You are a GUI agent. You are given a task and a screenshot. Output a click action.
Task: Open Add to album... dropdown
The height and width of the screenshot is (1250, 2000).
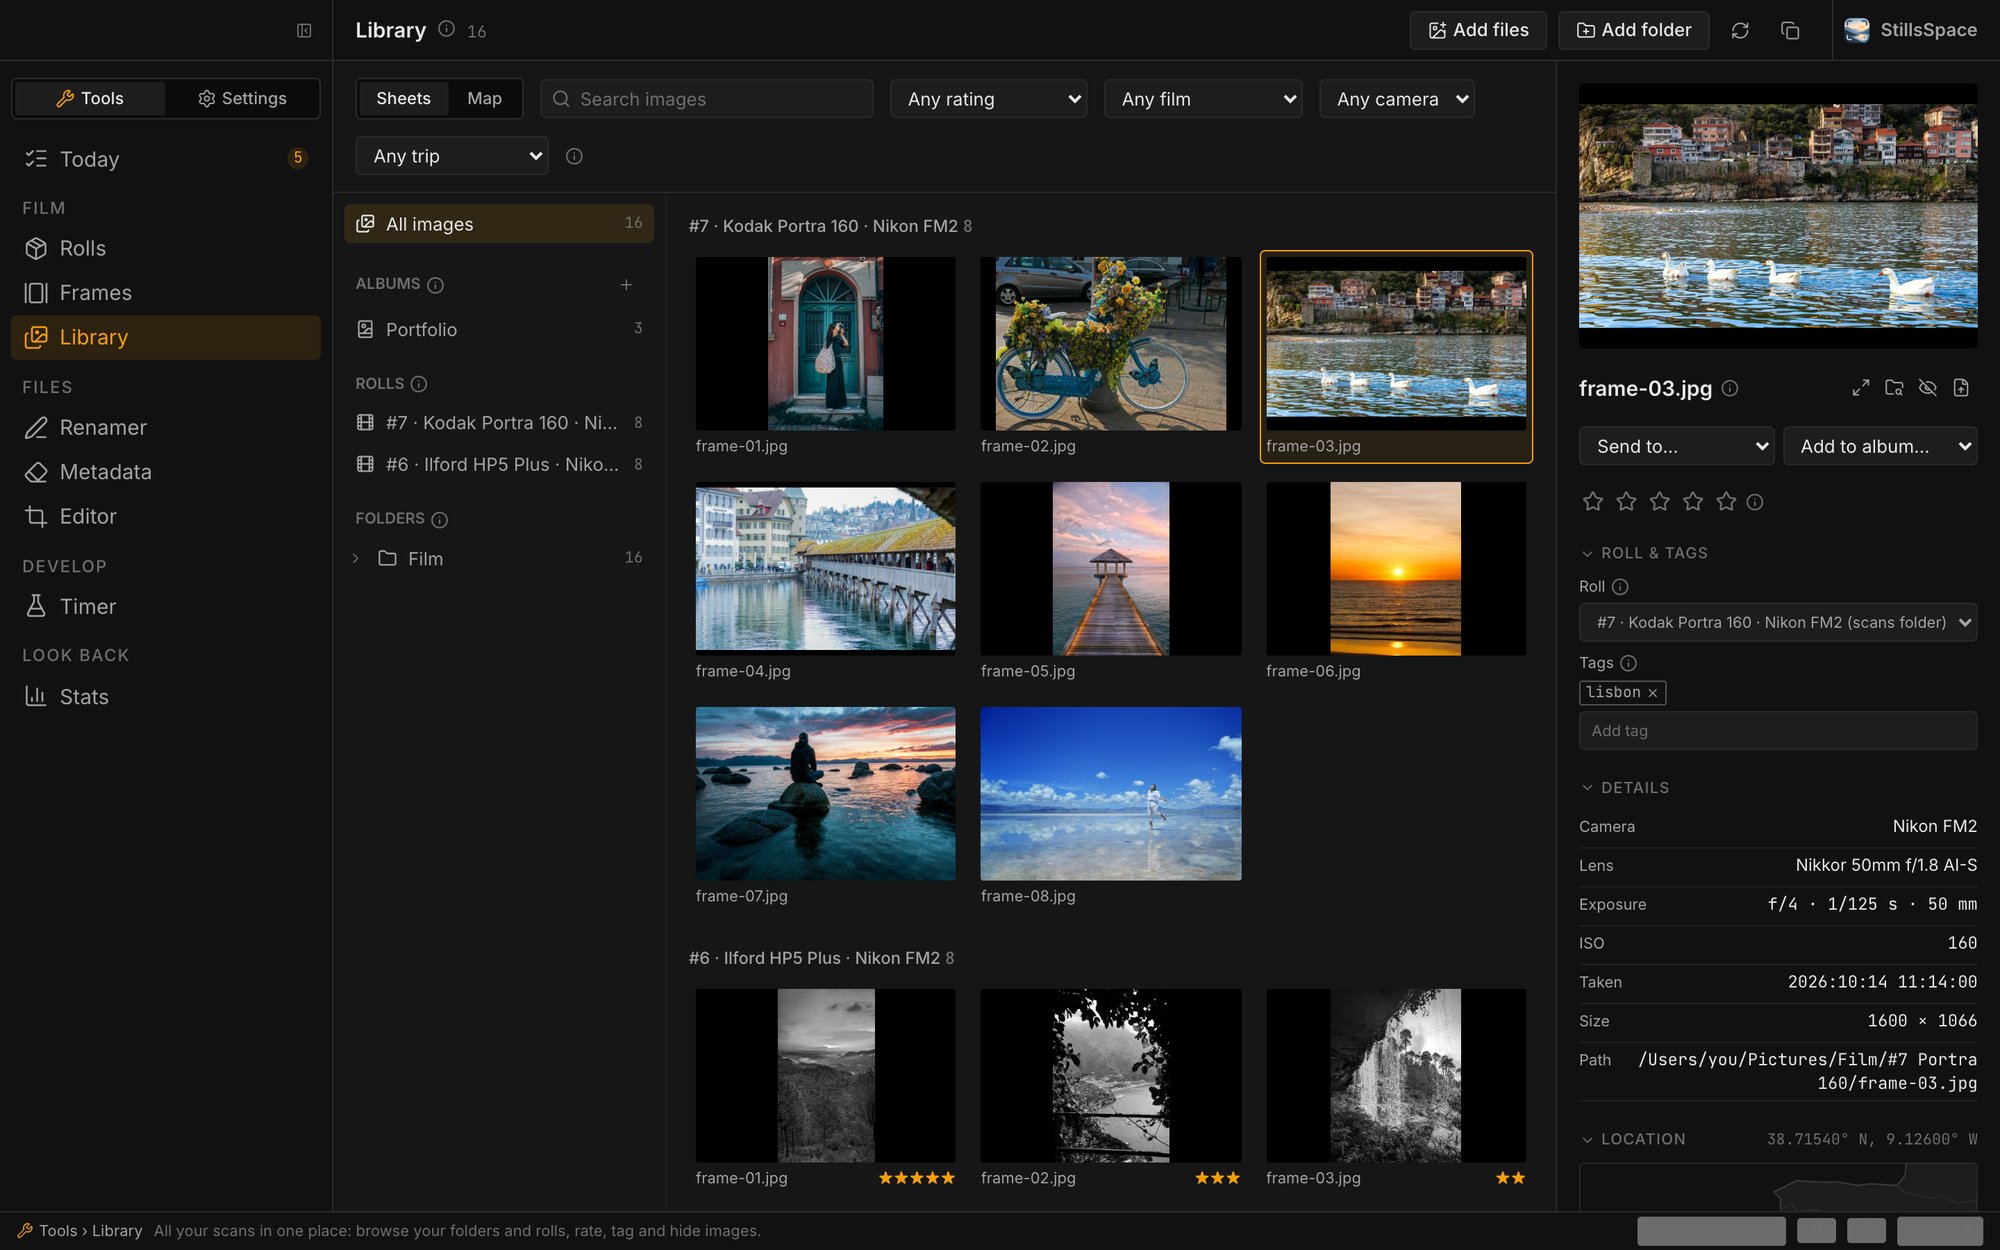click(x=1880, y=446)
